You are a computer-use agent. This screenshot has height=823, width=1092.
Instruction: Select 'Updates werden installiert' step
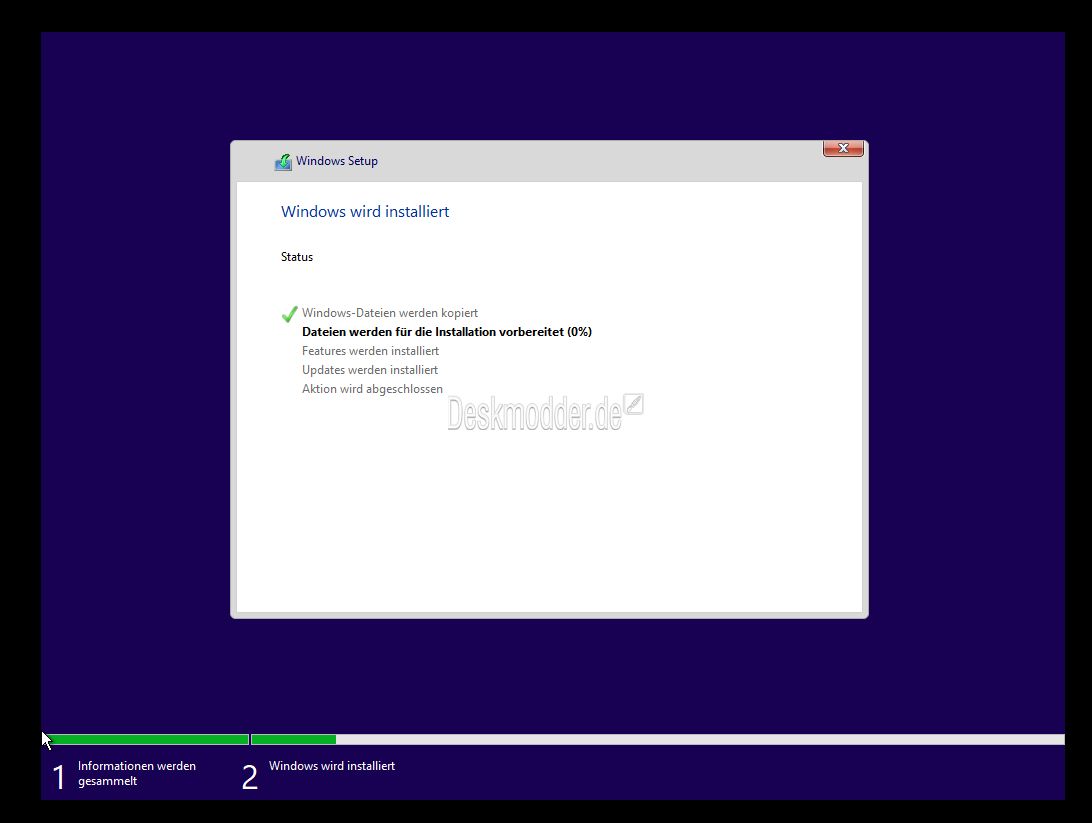(x=370, y=370)
